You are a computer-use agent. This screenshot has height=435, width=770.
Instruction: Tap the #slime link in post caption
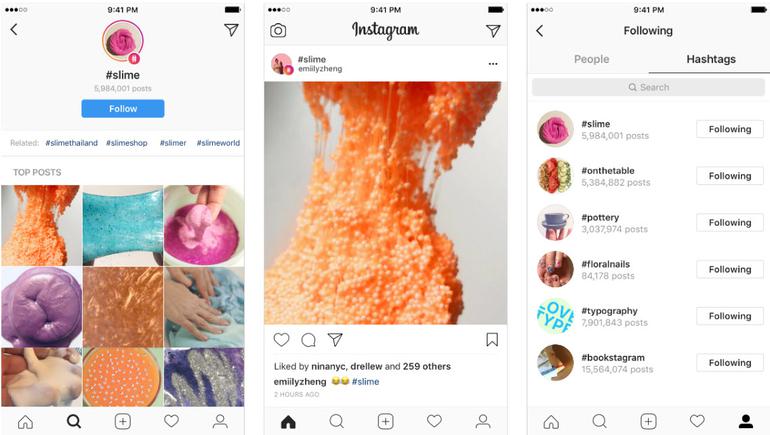point(365,381)
